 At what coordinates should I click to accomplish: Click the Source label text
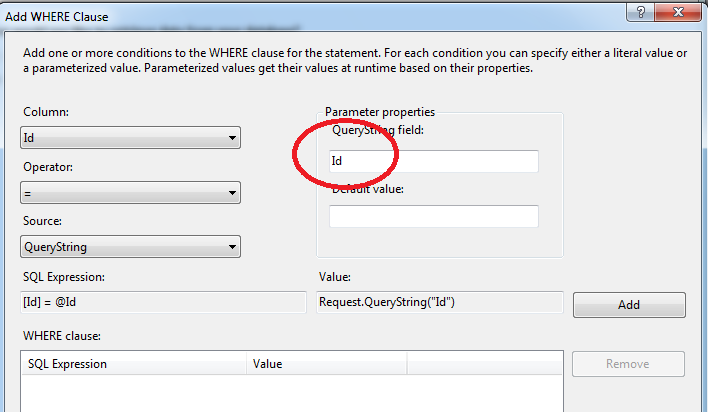point(44,220)
